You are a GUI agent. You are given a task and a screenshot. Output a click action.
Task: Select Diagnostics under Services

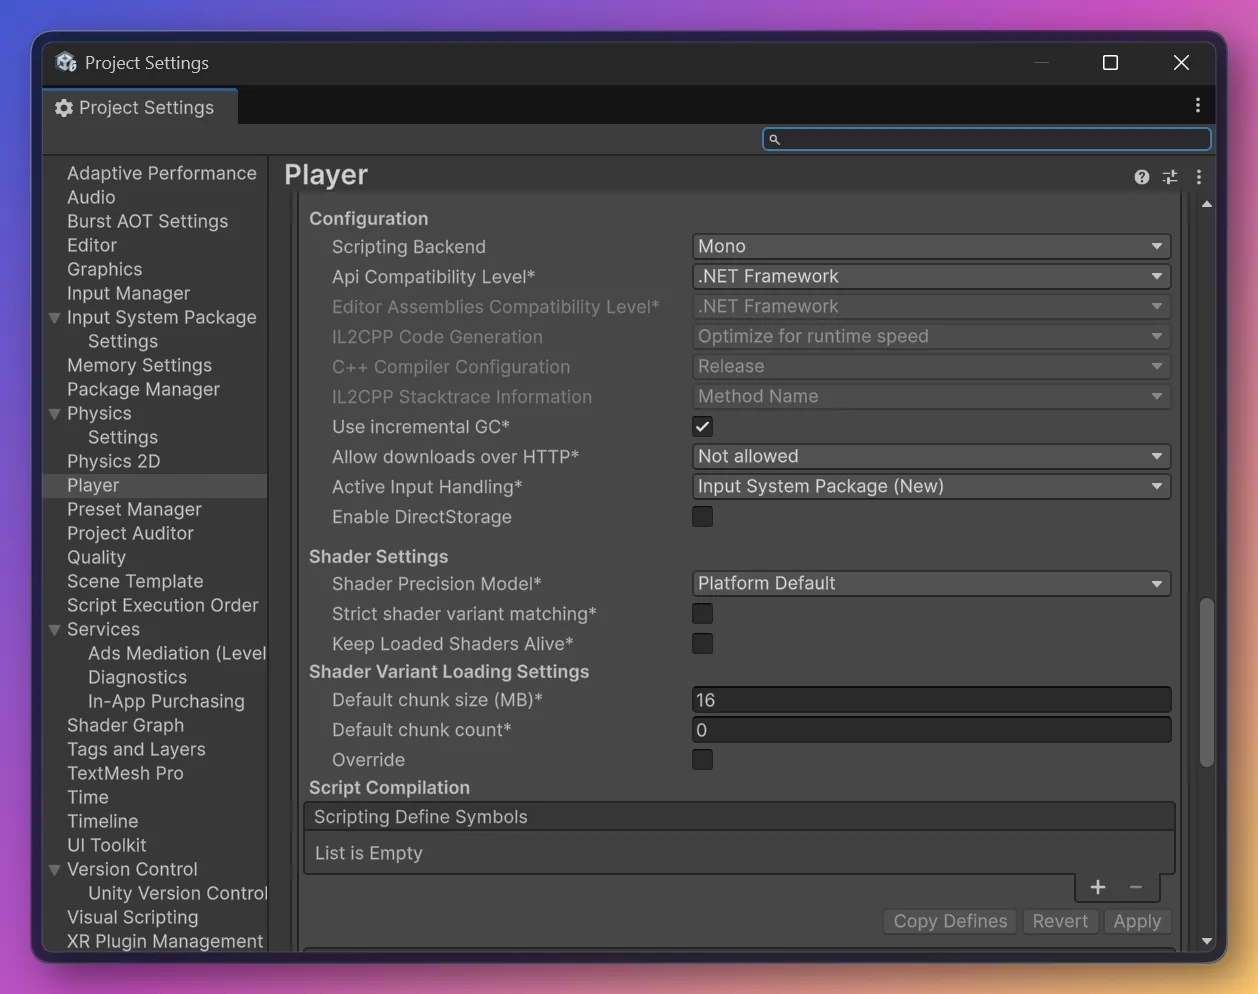tap(137, 677)
